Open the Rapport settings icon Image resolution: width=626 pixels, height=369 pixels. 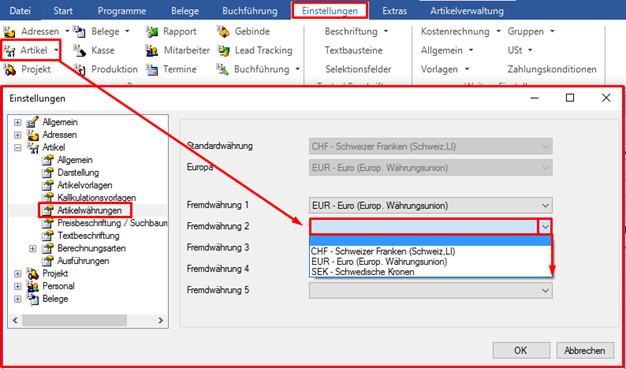[x=151, y=31]
